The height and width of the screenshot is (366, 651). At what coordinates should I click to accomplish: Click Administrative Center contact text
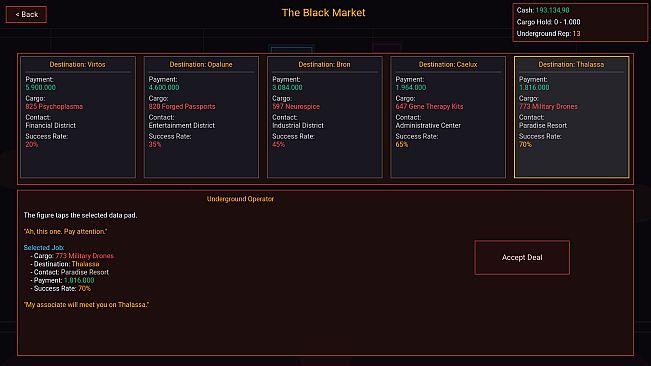pyautogui.click(x=428, y=125)
